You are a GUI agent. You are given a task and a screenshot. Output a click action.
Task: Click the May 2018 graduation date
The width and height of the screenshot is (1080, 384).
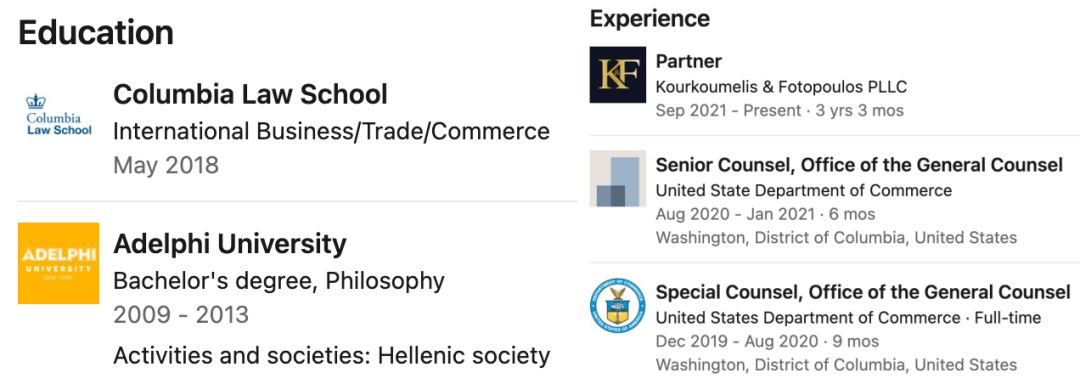tap(166, 166)
